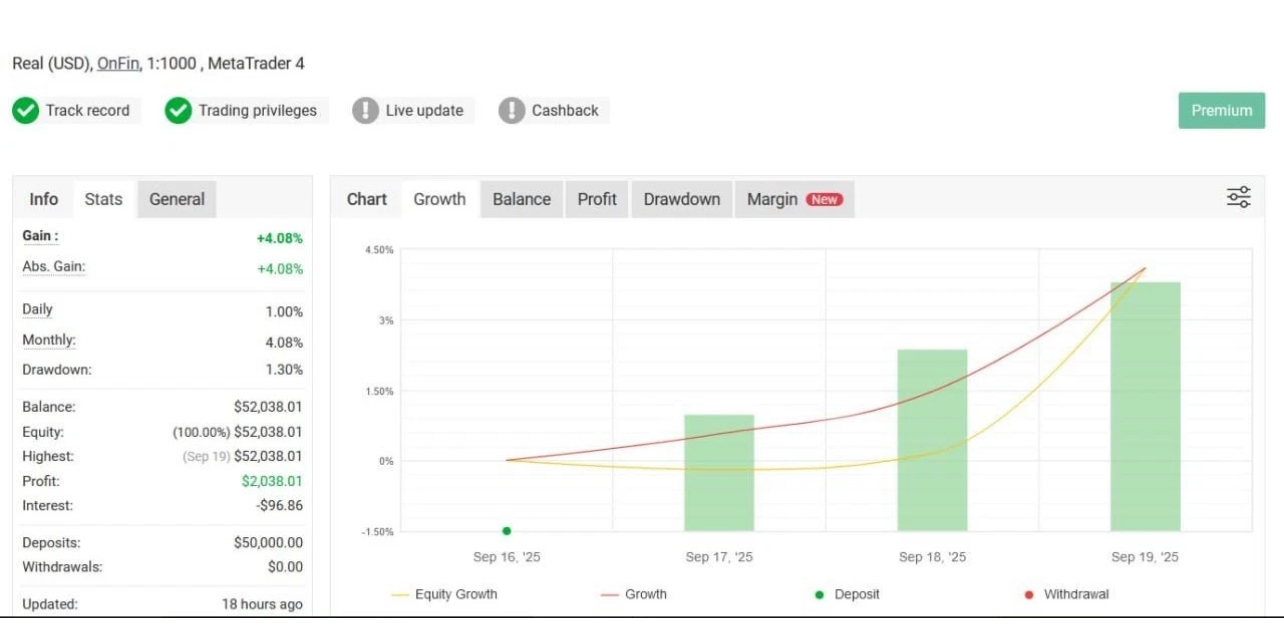Screen dimensions: 1284x625
Task: Open the Balance chart tab
Action: (x=521, y=199)
